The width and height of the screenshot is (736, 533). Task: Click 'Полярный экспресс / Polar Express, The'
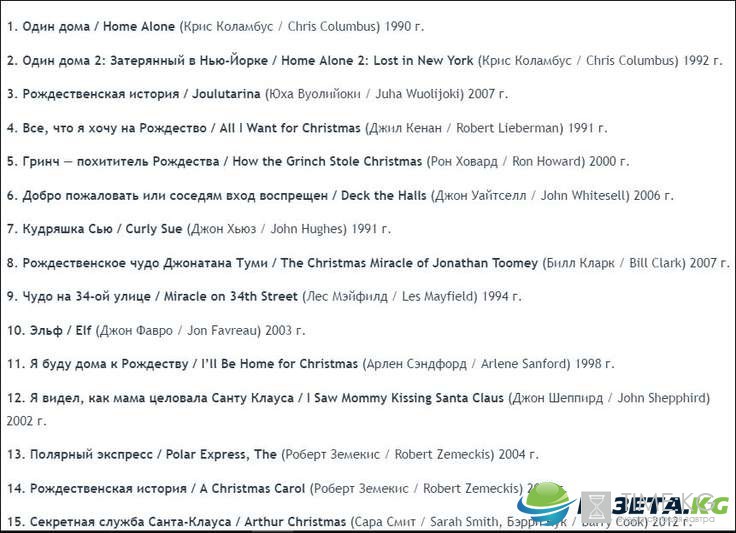pyautogui.click(x=153, y=454)
